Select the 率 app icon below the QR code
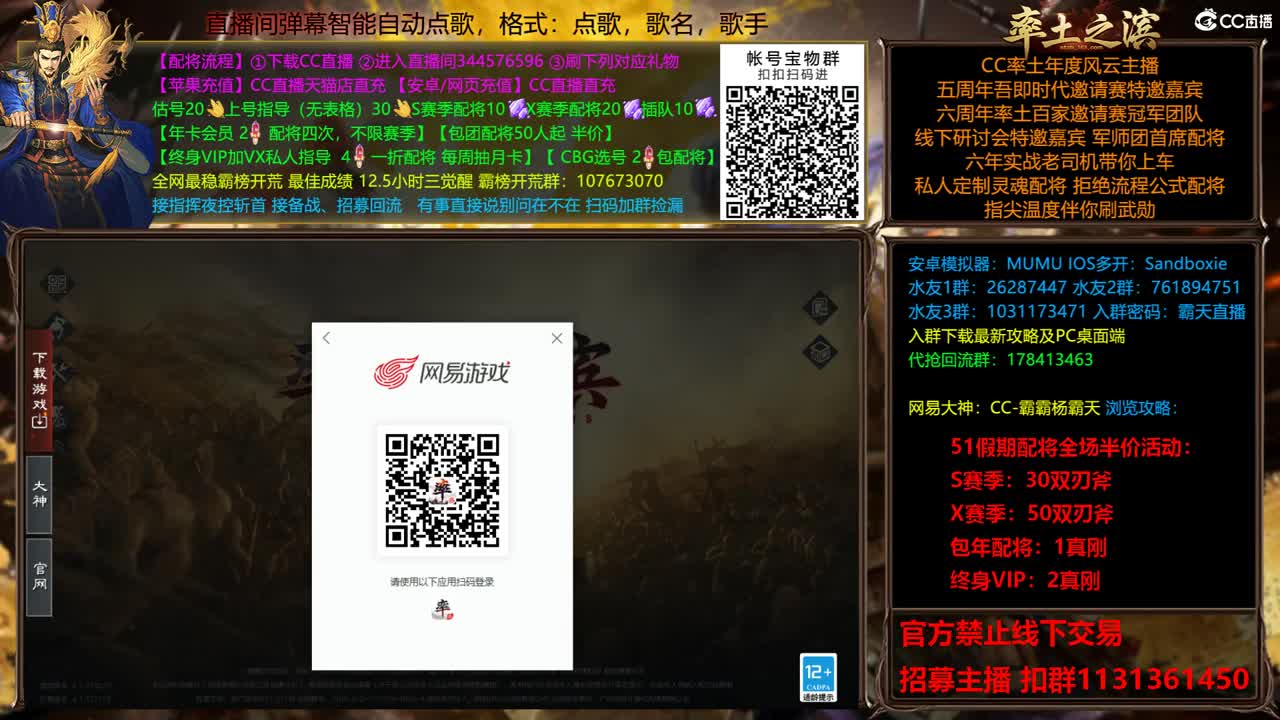 pos(442,609)
